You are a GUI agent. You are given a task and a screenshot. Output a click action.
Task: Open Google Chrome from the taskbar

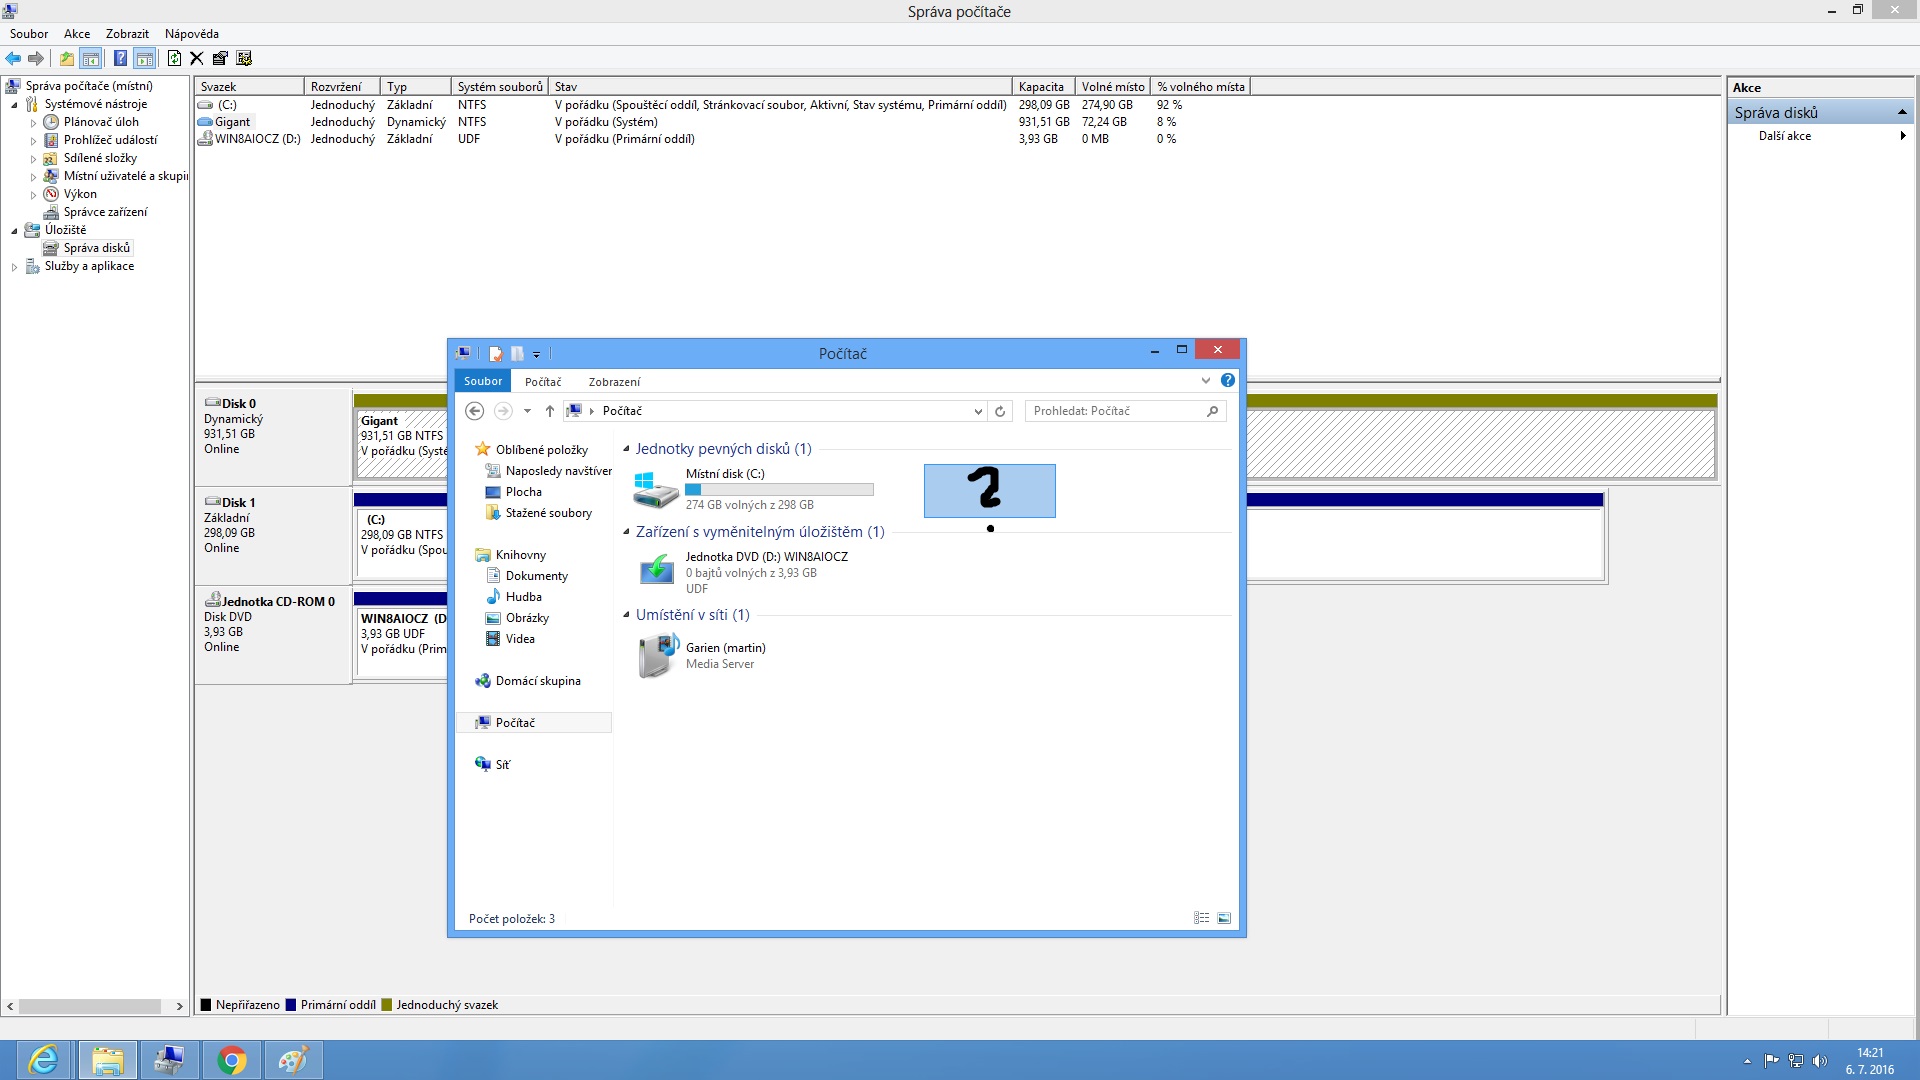point(232,1060)
